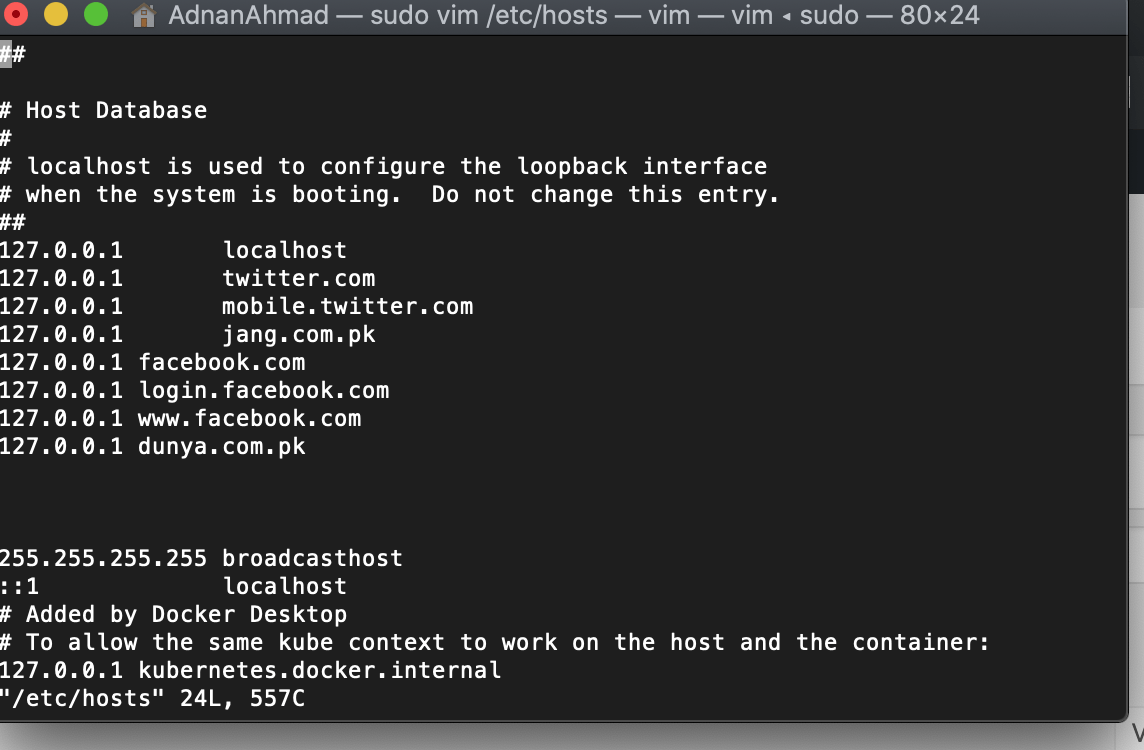Click the ::1 localhost IPv6 entry
The image size is (1144, 750).
tap(174, 586)
